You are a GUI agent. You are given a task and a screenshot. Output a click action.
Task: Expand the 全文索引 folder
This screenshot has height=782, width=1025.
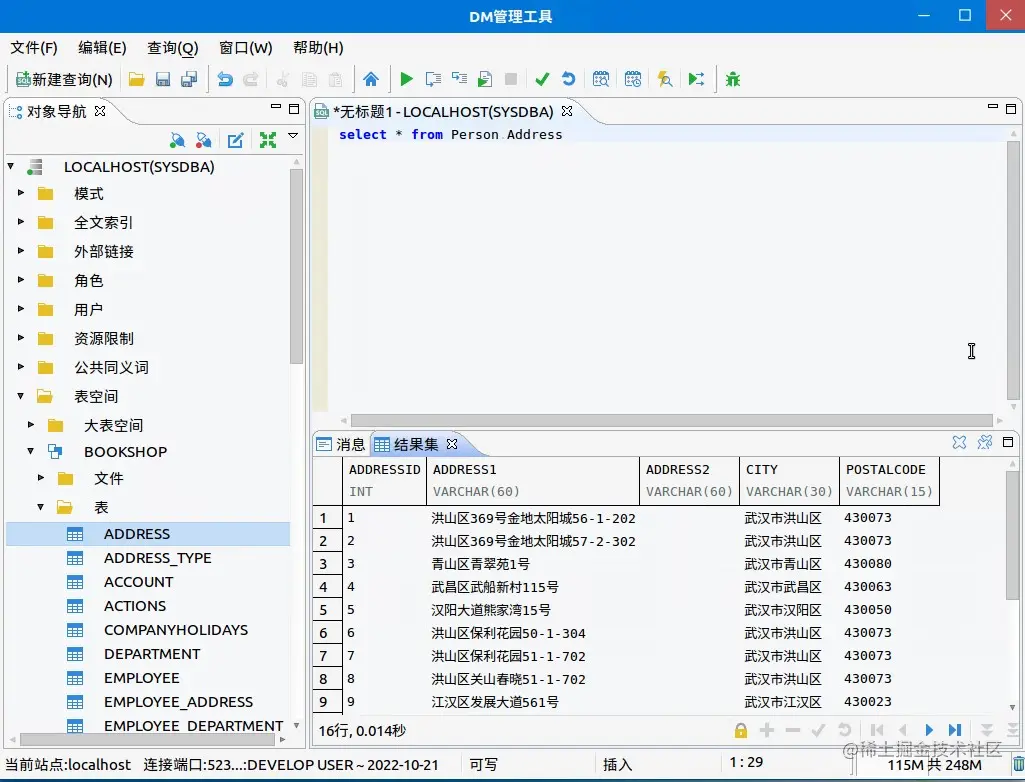tap(21, 222)
